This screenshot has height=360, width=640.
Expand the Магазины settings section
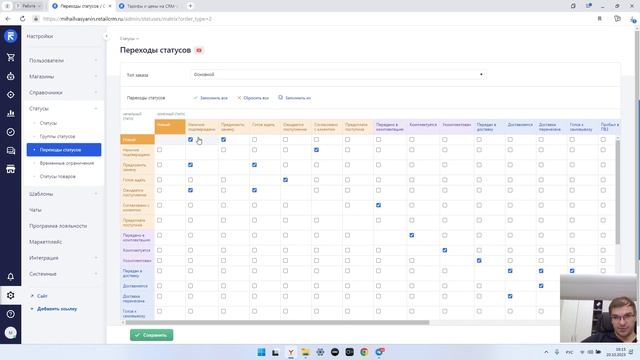63,76
